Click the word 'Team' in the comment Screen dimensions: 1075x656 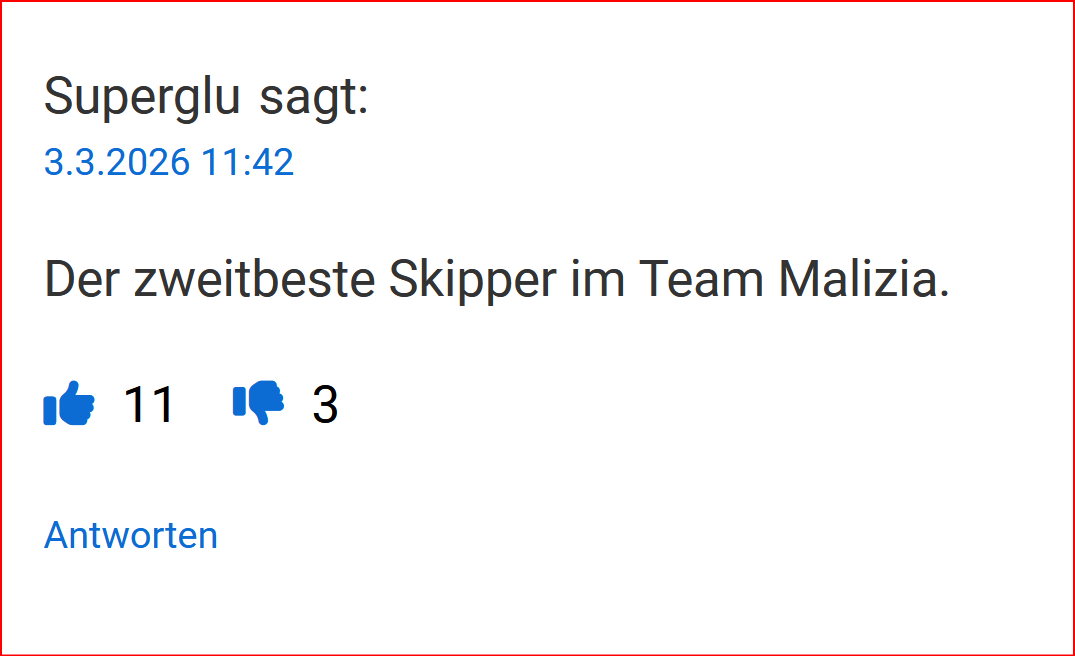(701, 279)
